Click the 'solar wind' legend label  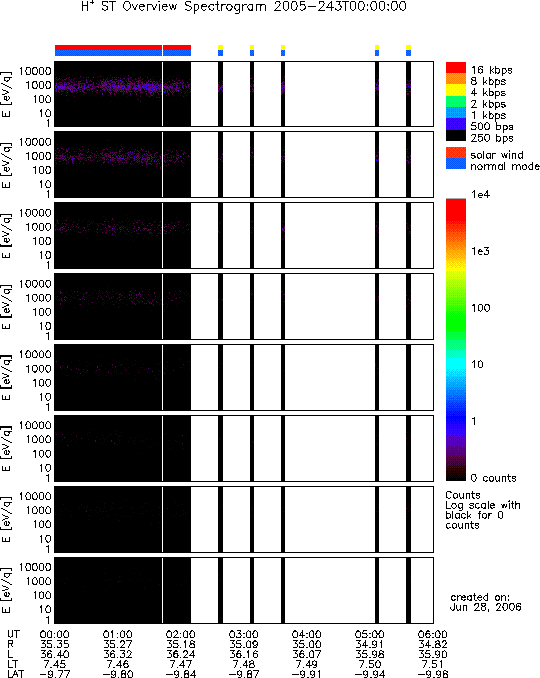497,155
